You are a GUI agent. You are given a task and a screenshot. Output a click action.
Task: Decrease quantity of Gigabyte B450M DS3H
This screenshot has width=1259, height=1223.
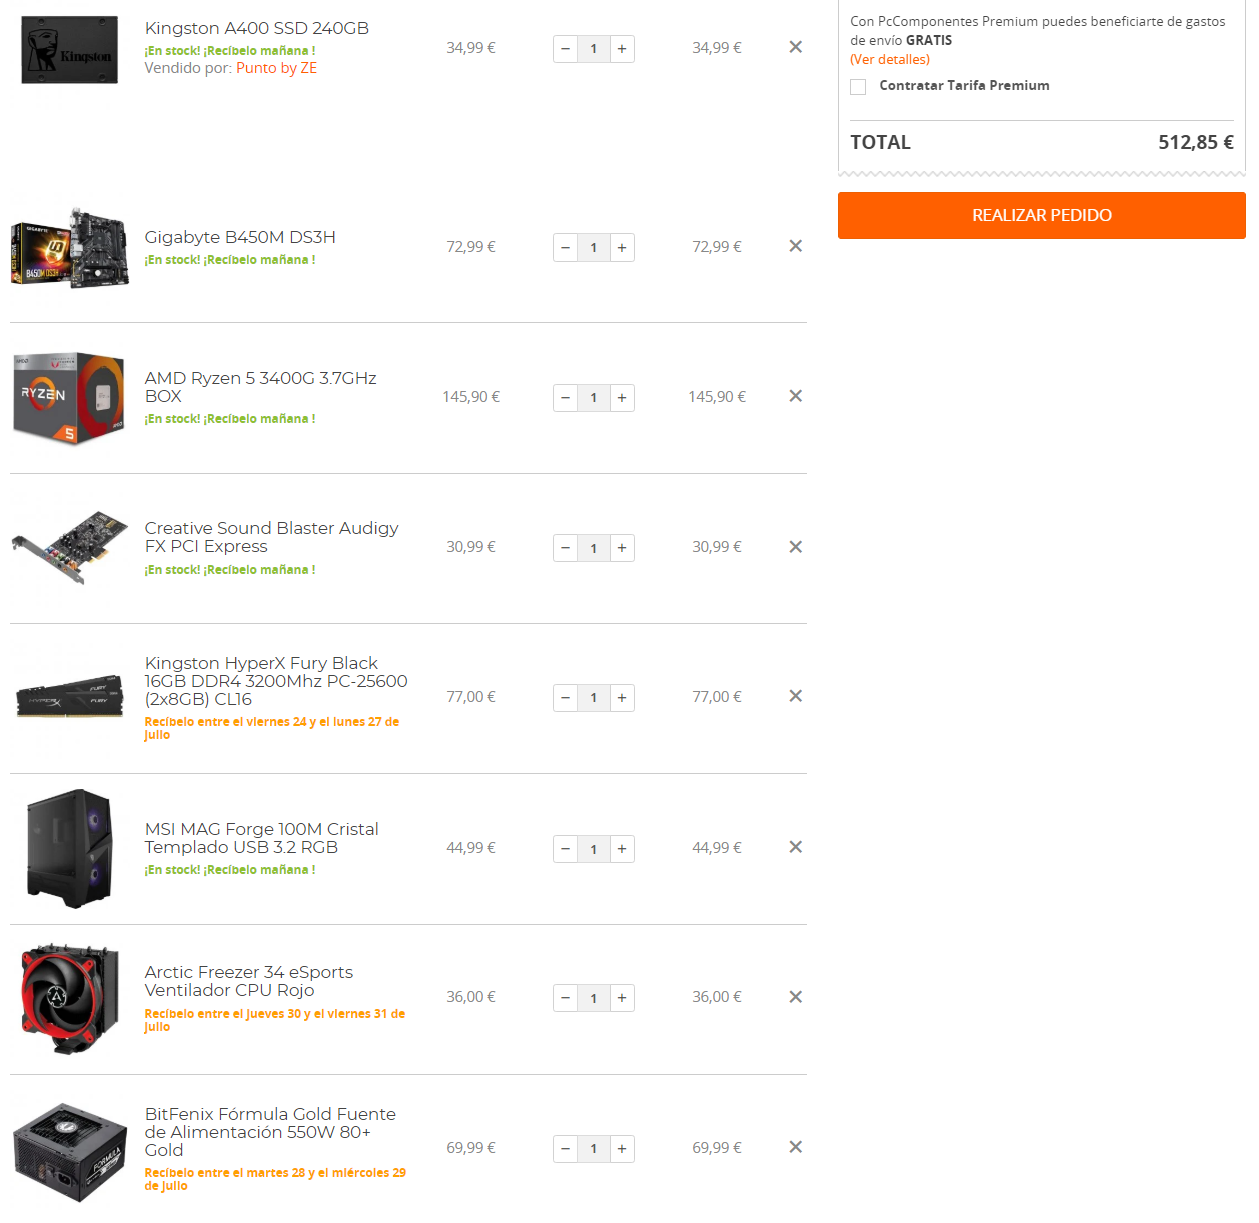pos(566,247)
